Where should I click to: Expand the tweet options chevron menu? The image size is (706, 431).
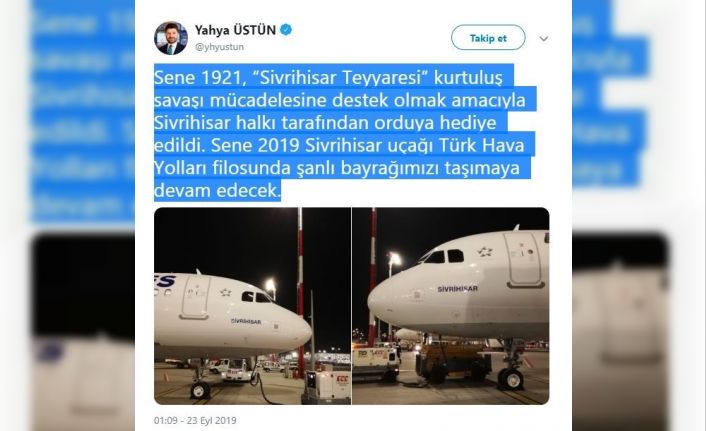tap(544, 39)
